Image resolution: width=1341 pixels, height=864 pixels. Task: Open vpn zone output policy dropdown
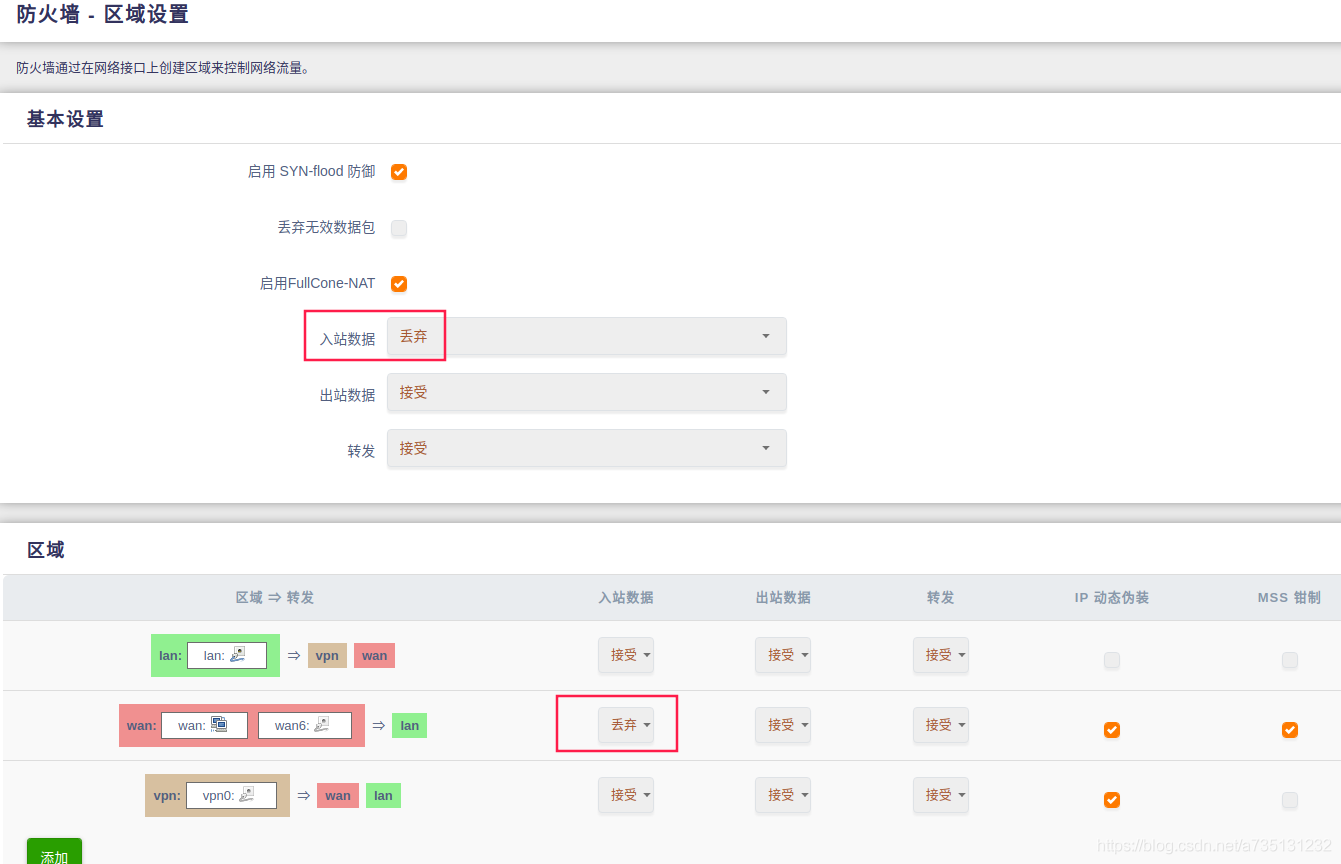783,795
